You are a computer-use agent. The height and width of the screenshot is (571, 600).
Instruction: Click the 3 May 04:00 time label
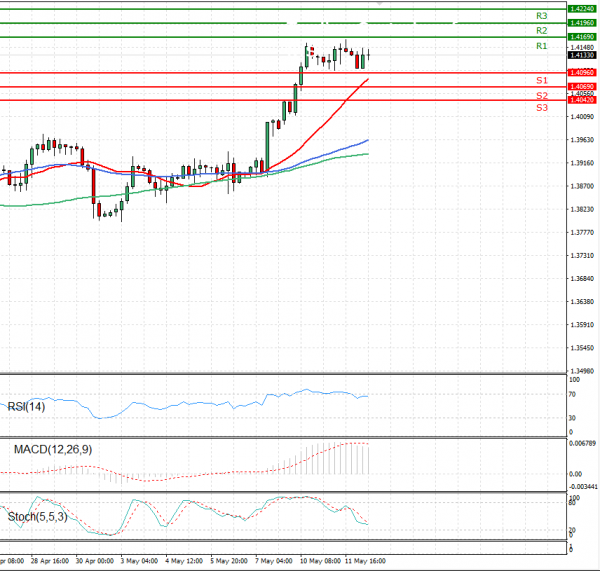point(139,561)
